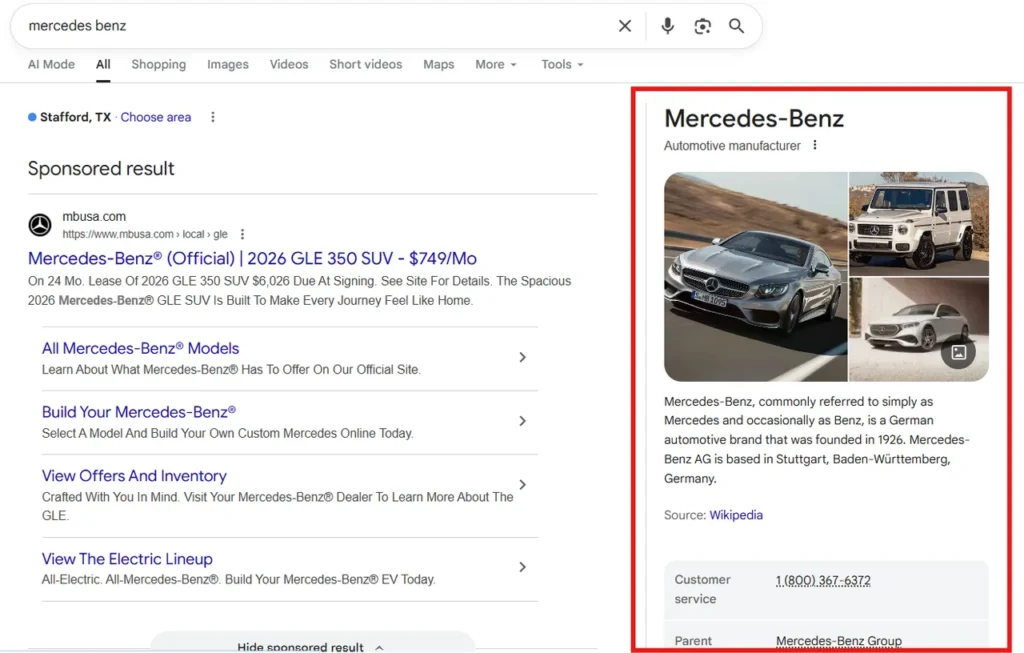Click the Stafford, TX location text
The width and height of the screenshot is (1024, 653).
(75, 117)
